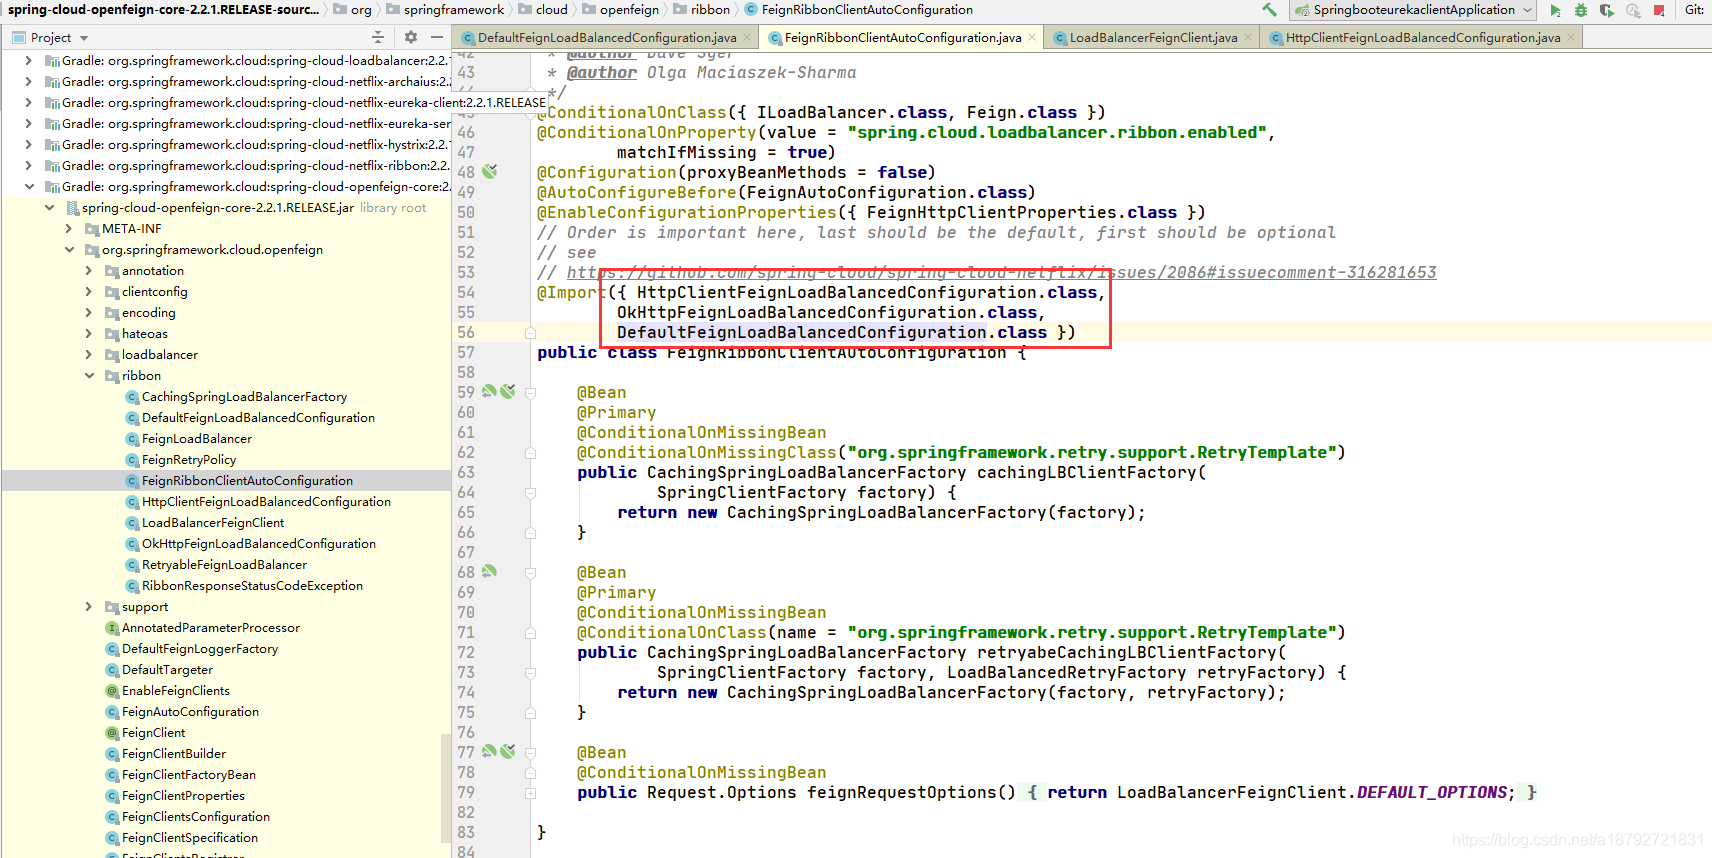Collapse the spring-cloud-openfeign-core Gradle node
The height and width of the screenshot is (858, 1712).
click(29, 187)
